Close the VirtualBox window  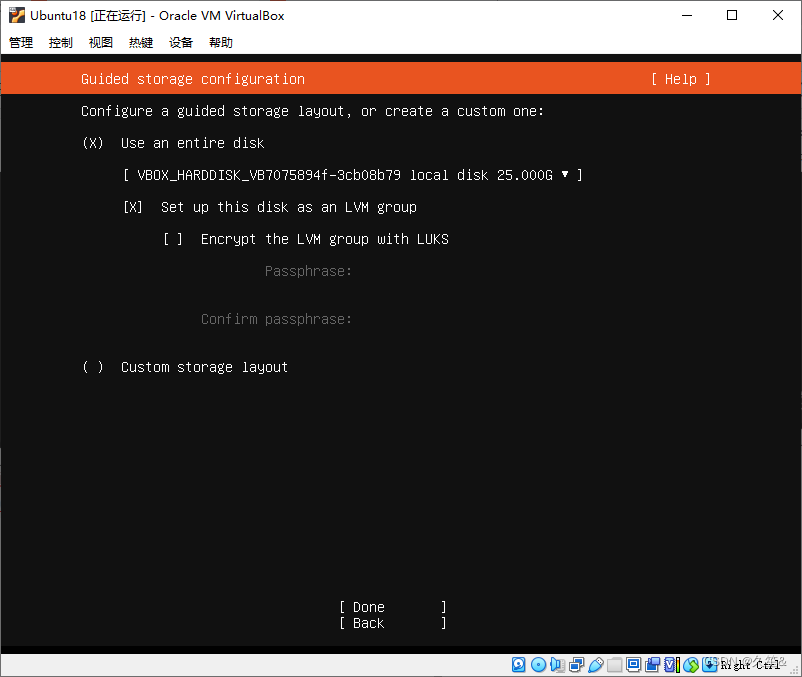777,15
